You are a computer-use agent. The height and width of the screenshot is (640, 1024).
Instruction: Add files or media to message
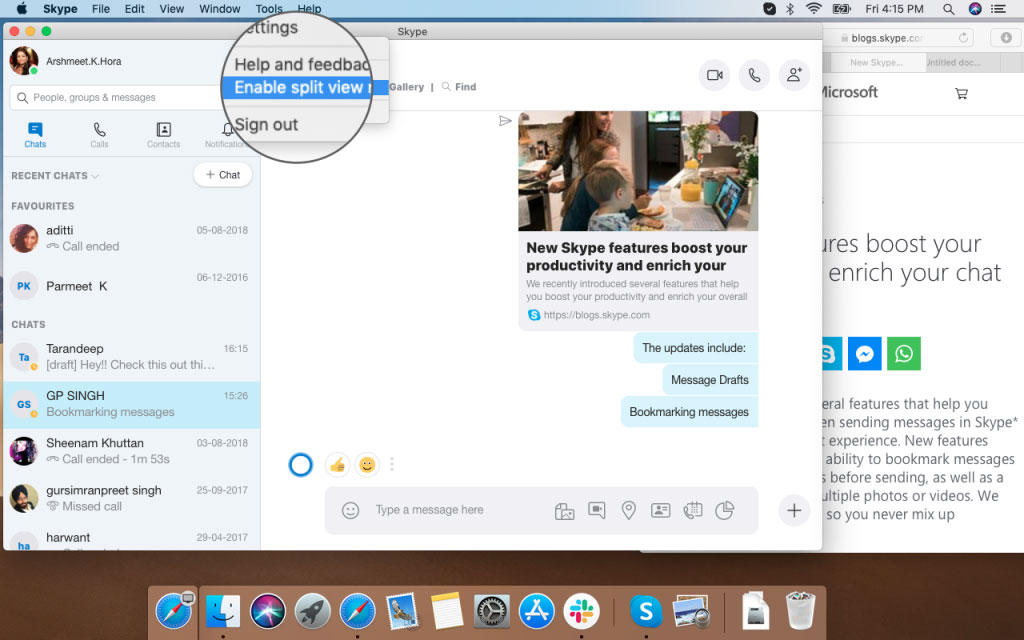click(564, 510)
